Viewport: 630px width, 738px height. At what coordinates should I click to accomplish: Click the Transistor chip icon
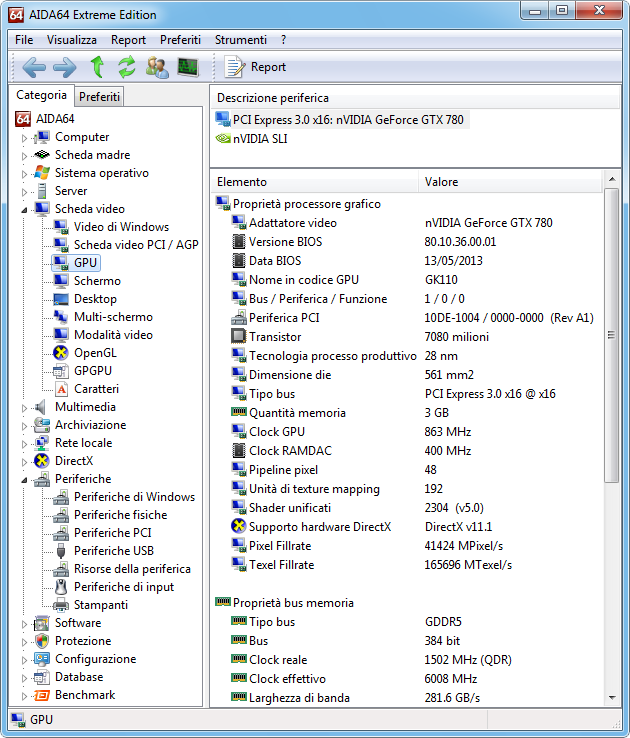coord(239,336)
